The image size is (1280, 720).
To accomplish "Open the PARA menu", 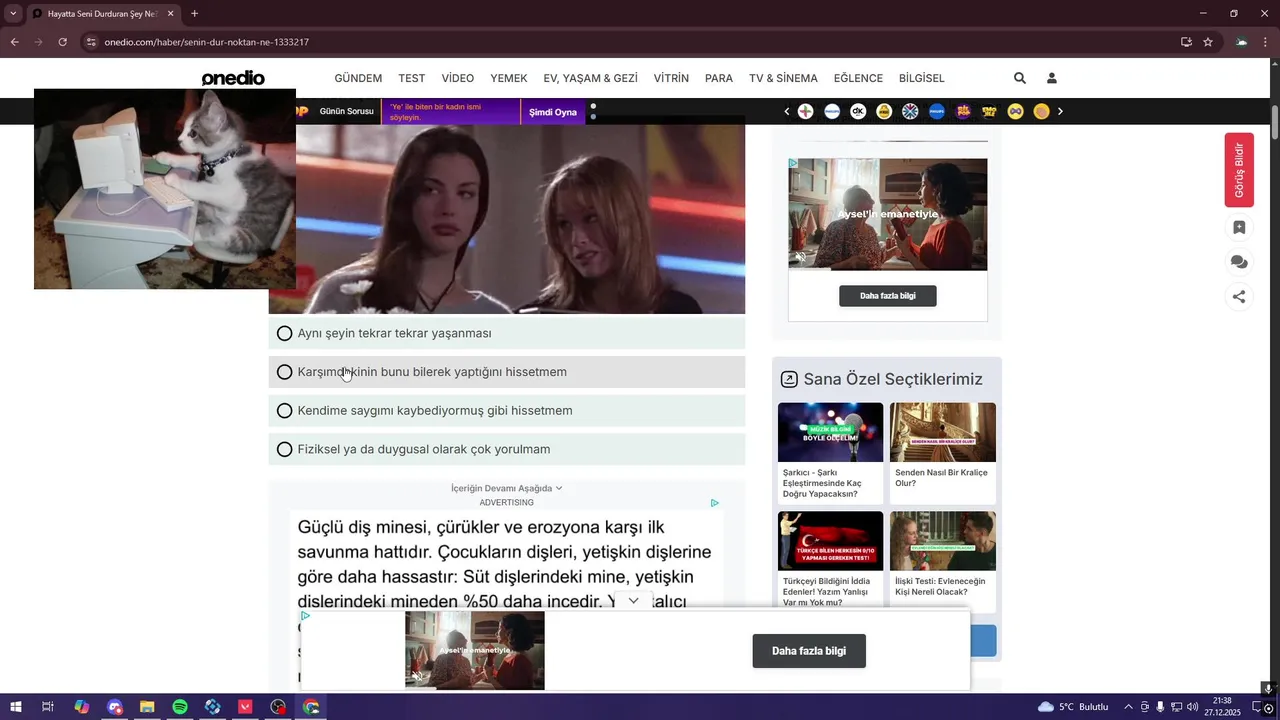I will coord(719,78).
